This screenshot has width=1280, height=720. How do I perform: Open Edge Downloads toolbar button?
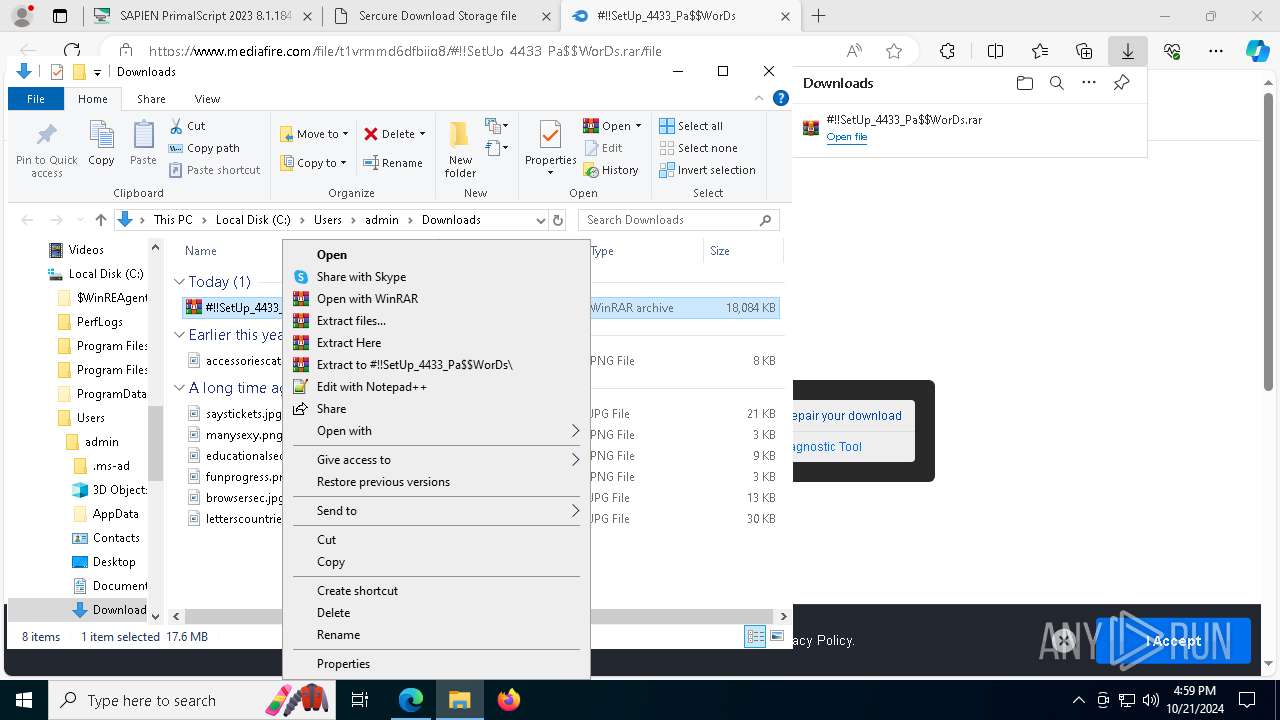point(1127,50)
